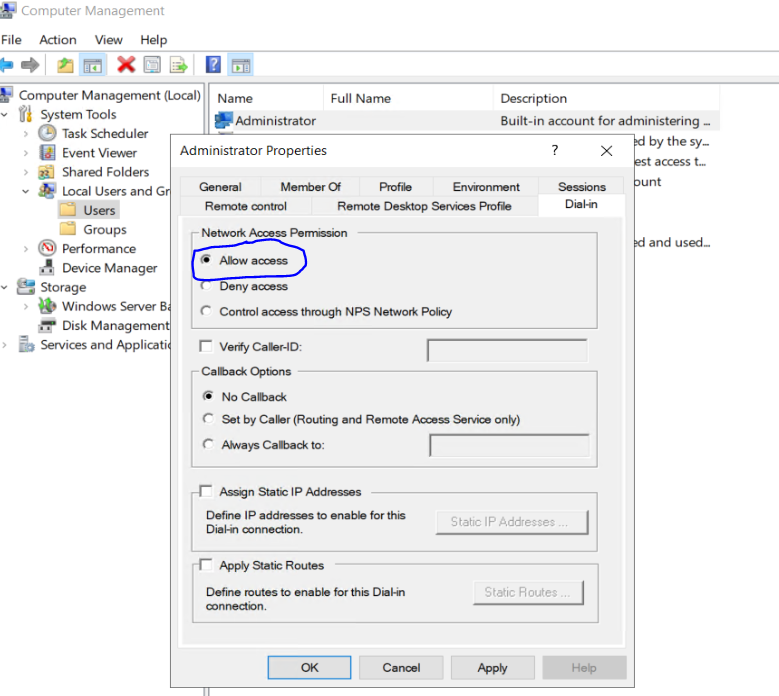Click the Services and Applications icon

pyautogui.click(x=26, y=344)
